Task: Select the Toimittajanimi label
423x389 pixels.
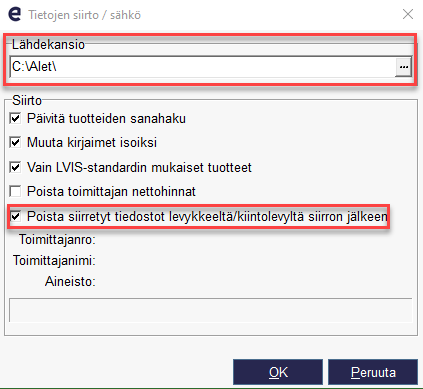Action: pos(54,260)
